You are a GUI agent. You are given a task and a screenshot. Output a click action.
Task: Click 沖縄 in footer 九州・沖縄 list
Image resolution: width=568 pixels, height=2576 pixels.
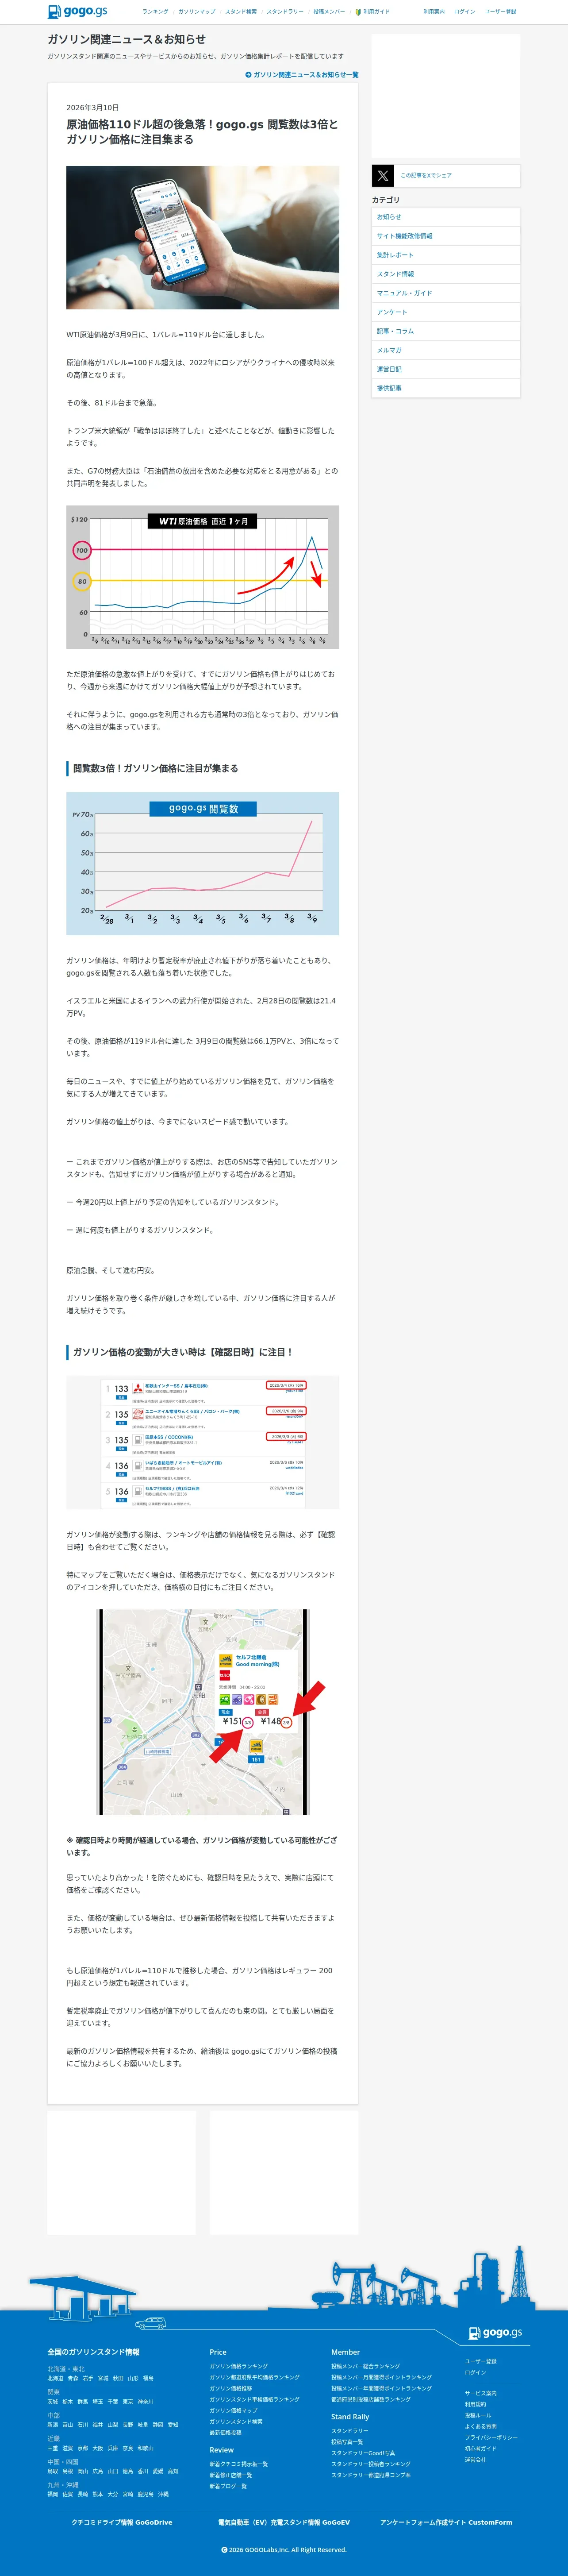pyautogui.click(x=163, y=2494)
